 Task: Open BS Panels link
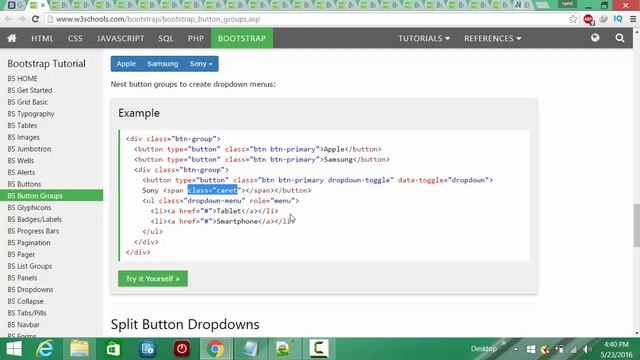[x=22, y=278]
